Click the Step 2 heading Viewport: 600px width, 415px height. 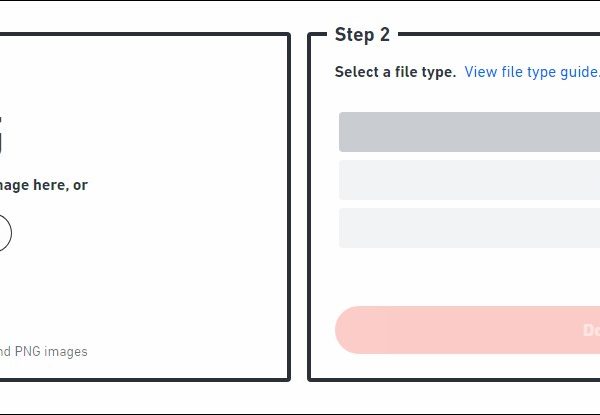click(x=362, y=35)
